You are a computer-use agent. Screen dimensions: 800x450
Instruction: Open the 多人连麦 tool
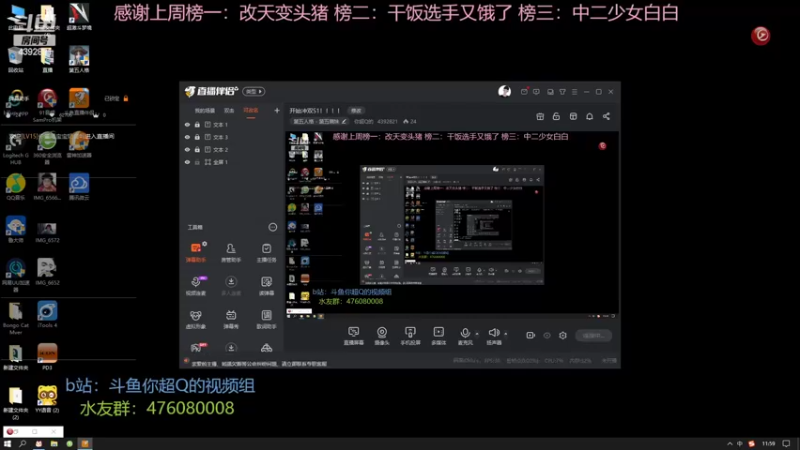pos(231,286)
